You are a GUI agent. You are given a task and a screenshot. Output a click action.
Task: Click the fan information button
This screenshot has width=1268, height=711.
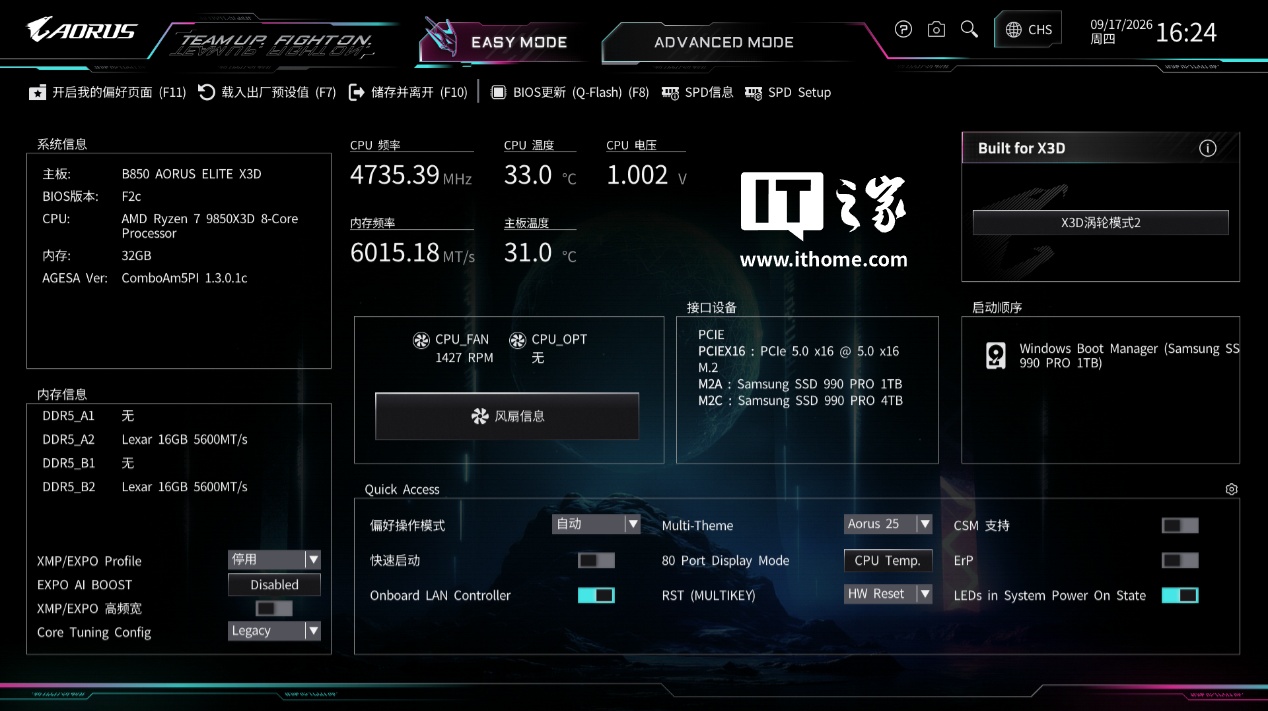click(507, 416)
